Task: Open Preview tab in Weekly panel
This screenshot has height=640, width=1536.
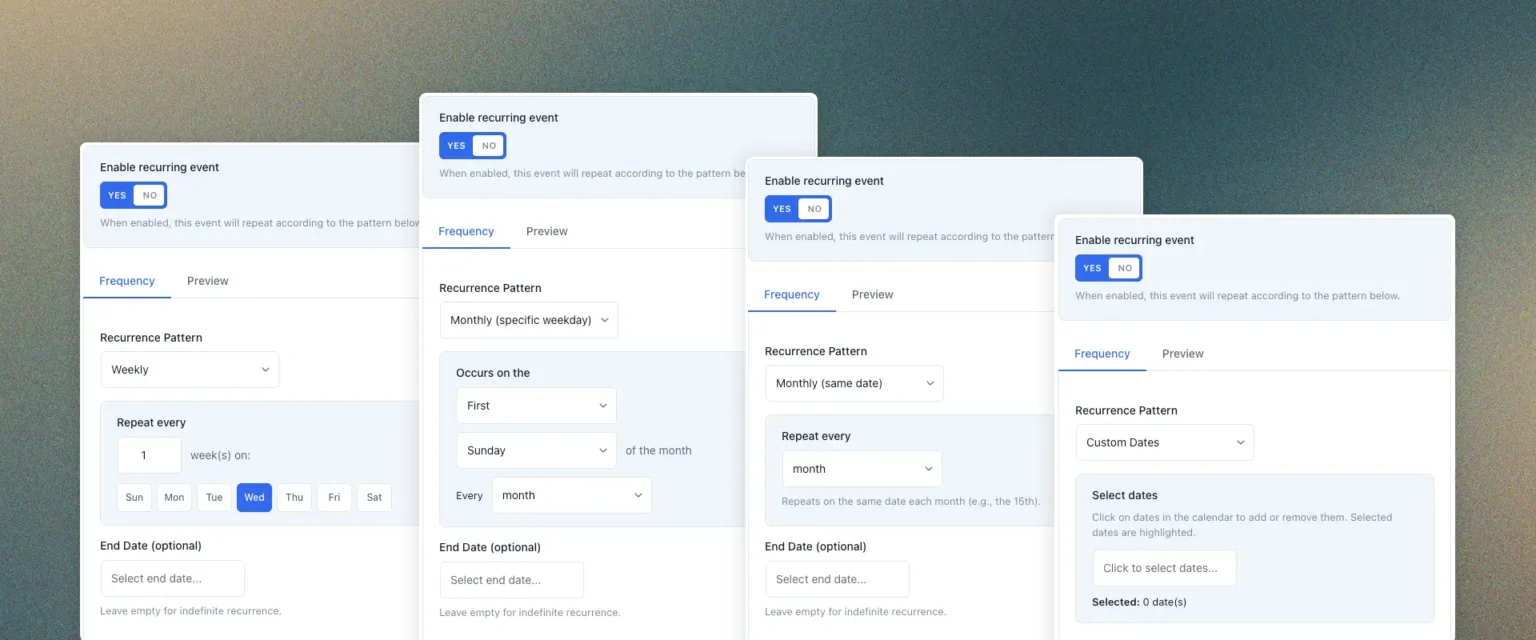Action: coord(208,281)
